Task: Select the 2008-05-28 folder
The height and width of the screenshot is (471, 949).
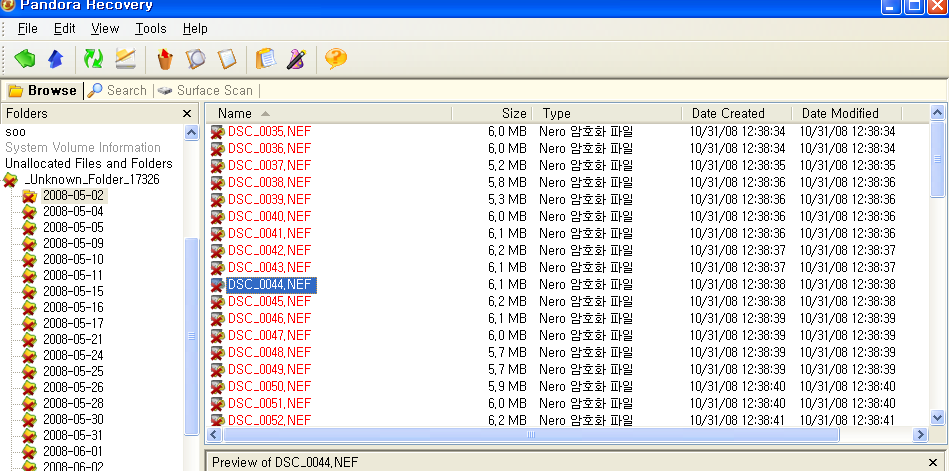Action: point(73,404)
